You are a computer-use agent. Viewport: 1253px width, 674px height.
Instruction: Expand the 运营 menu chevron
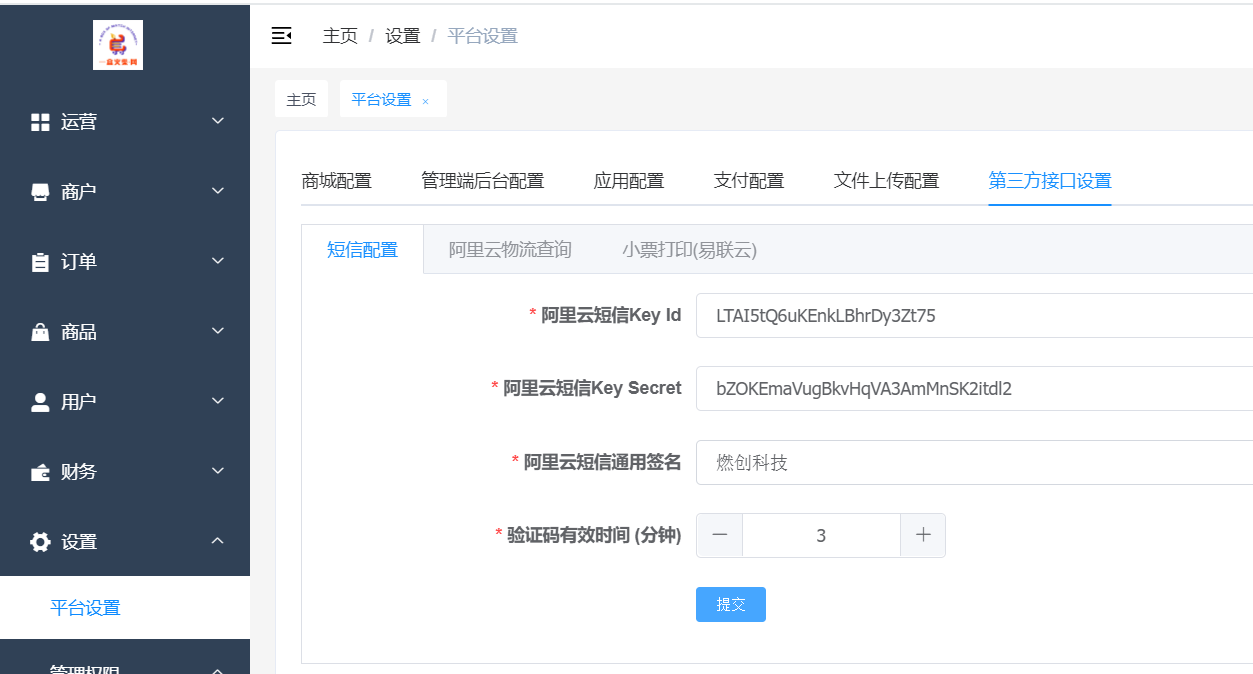(218, 121)
